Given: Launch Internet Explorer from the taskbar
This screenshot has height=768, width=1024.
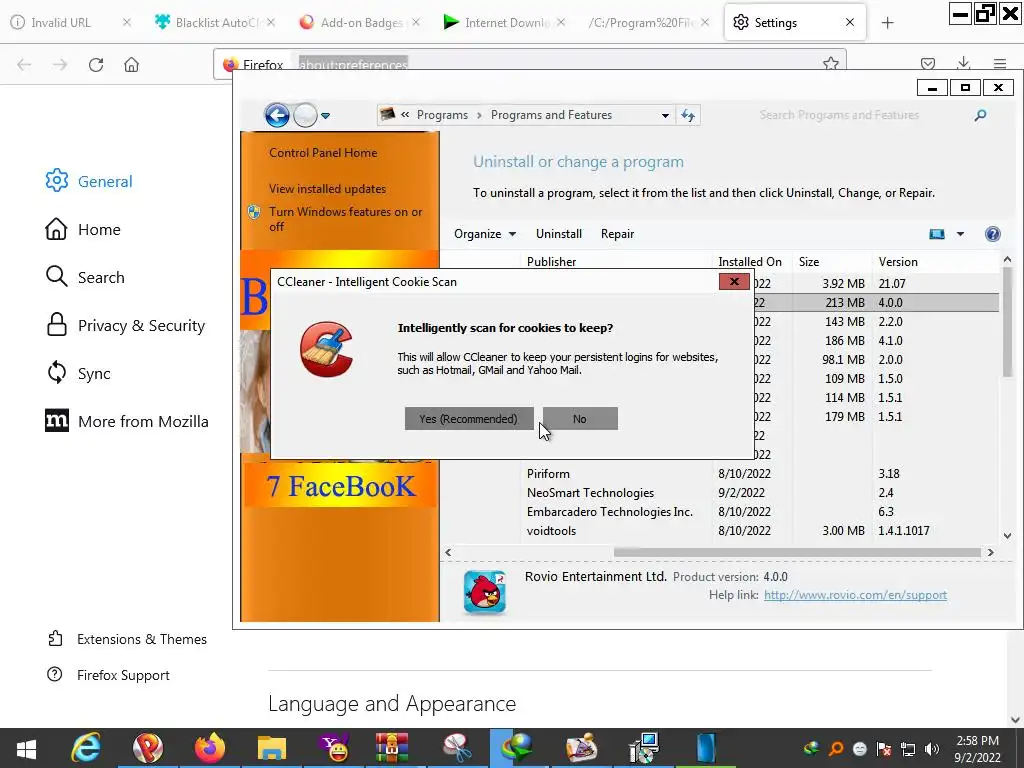Looking at the screenshot, I should 86,748.
